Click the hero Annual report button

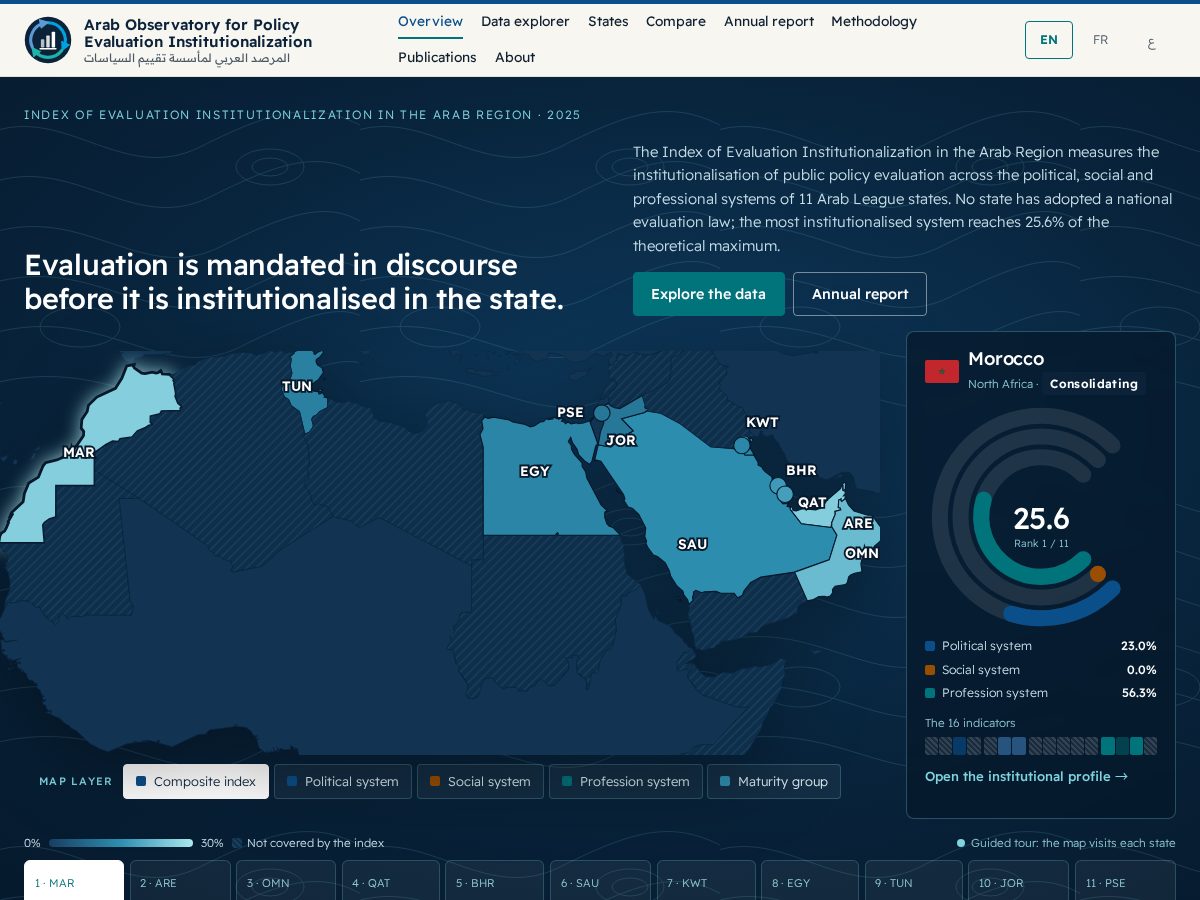point(860,294)
